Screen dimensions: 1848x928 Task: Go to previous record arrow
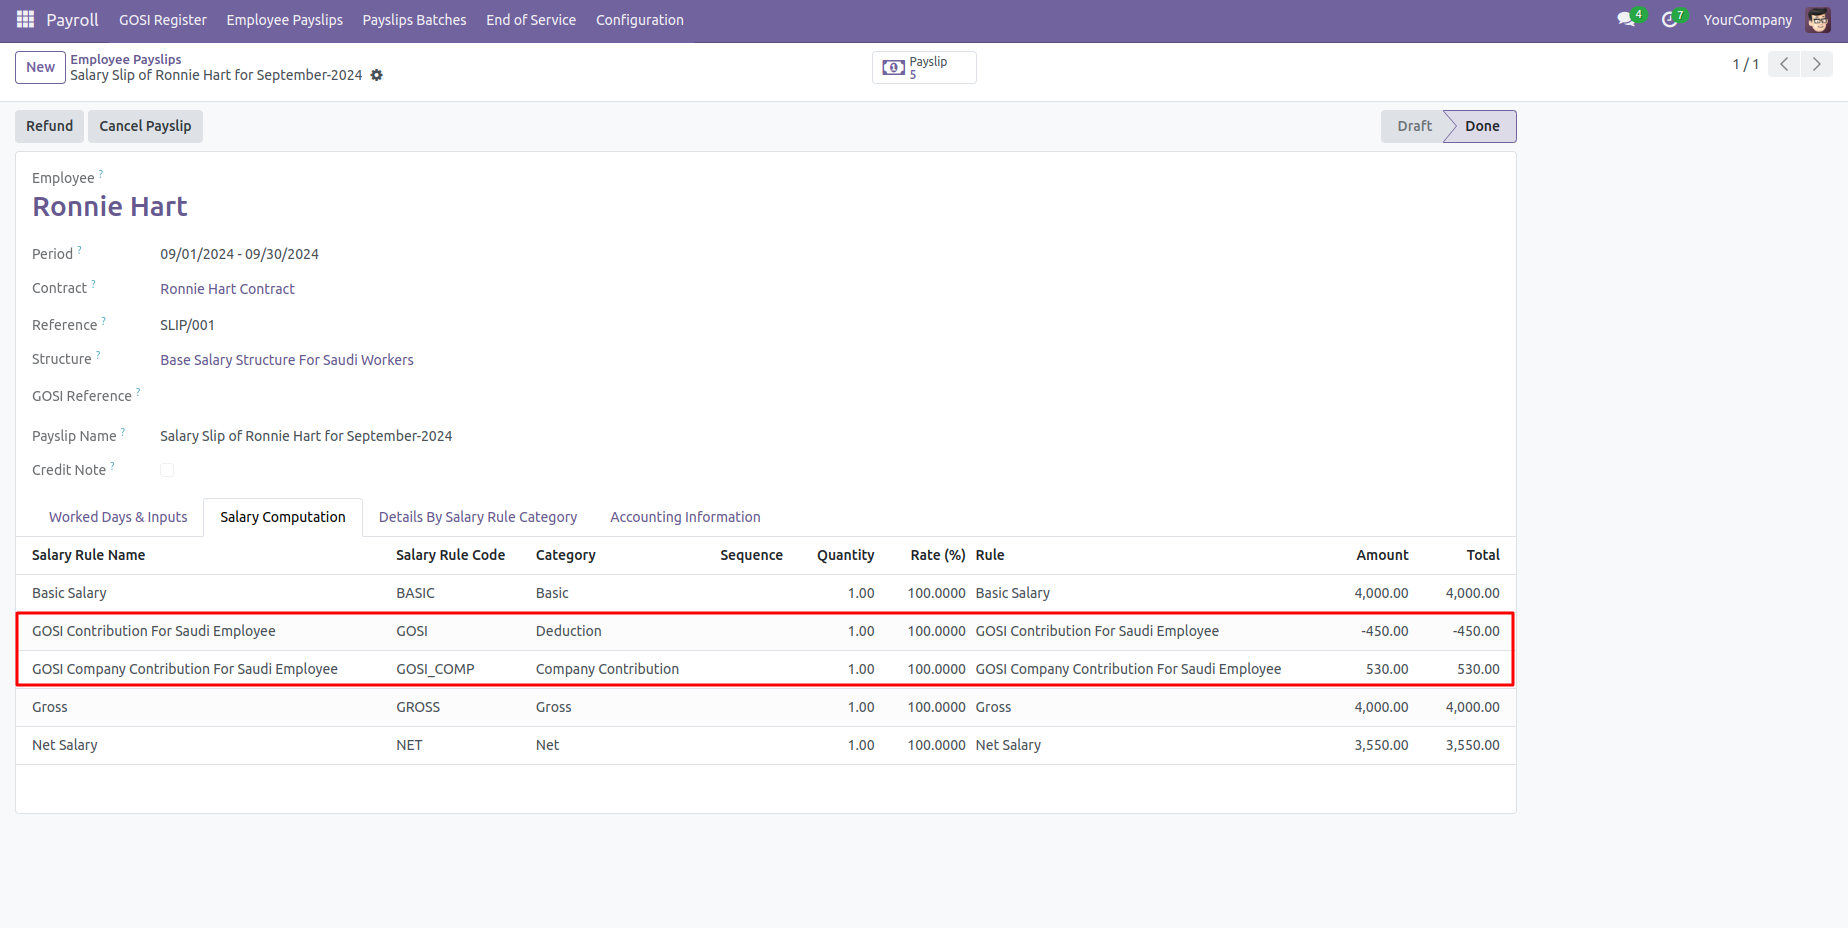[1784, 64]
